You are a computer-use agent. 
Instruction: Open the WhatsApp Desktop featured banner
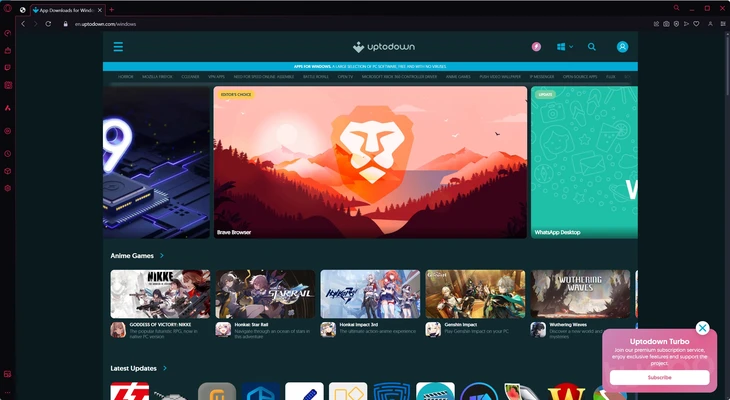pos(584,162)
